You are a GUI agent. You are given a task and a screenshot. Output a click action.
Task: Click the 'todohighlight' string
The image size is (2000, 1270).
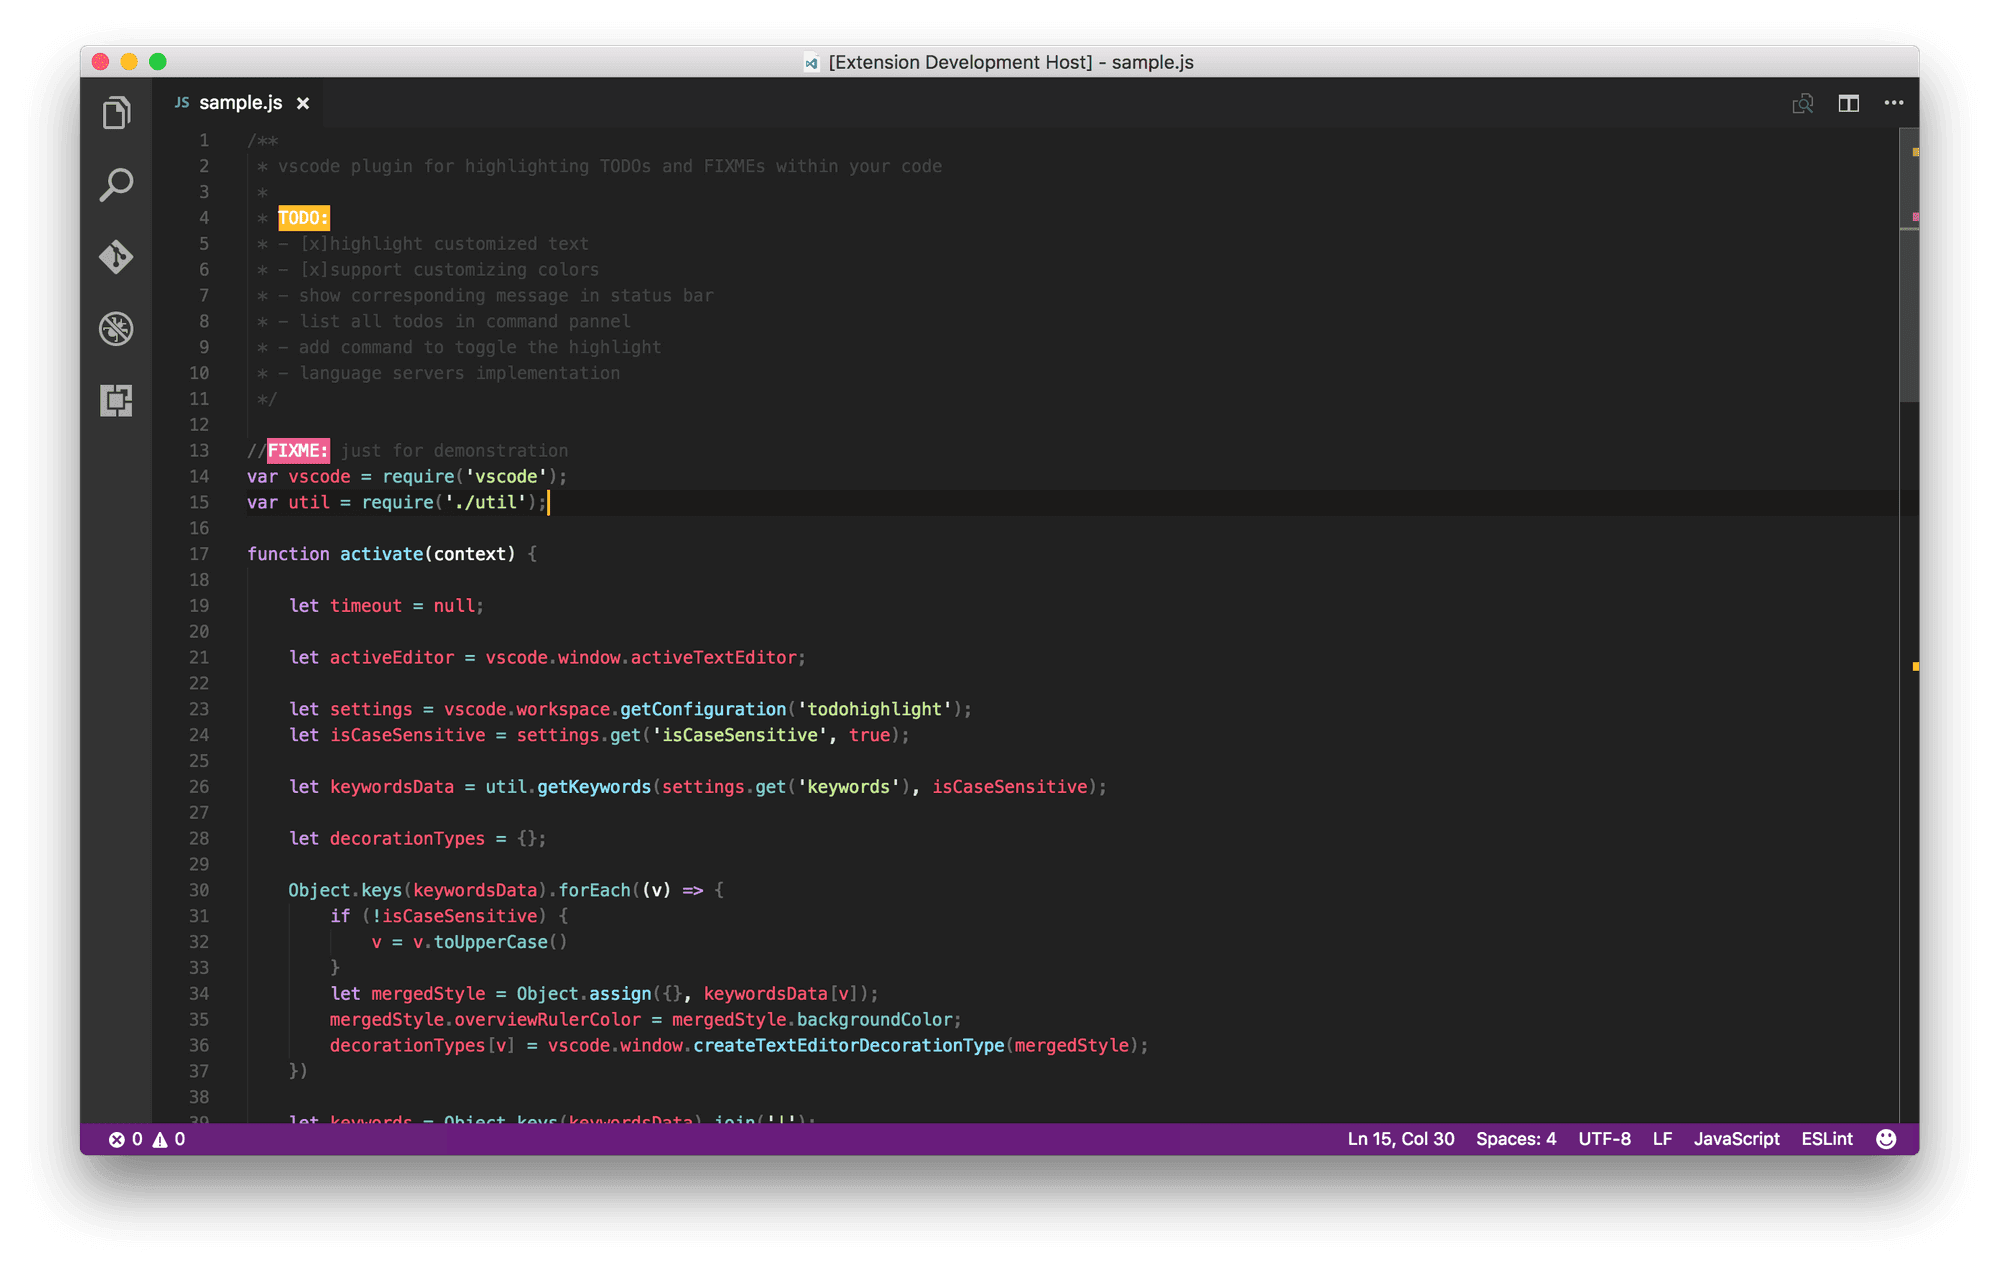[874, 709]
